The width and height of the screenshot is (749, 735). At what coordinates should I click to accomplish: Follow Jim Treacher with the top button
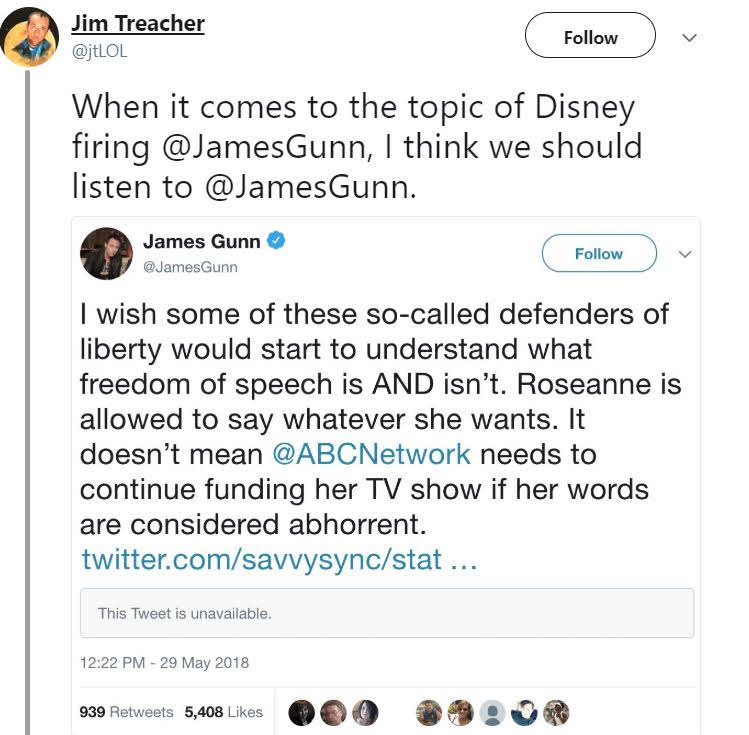tap(590, 35)
